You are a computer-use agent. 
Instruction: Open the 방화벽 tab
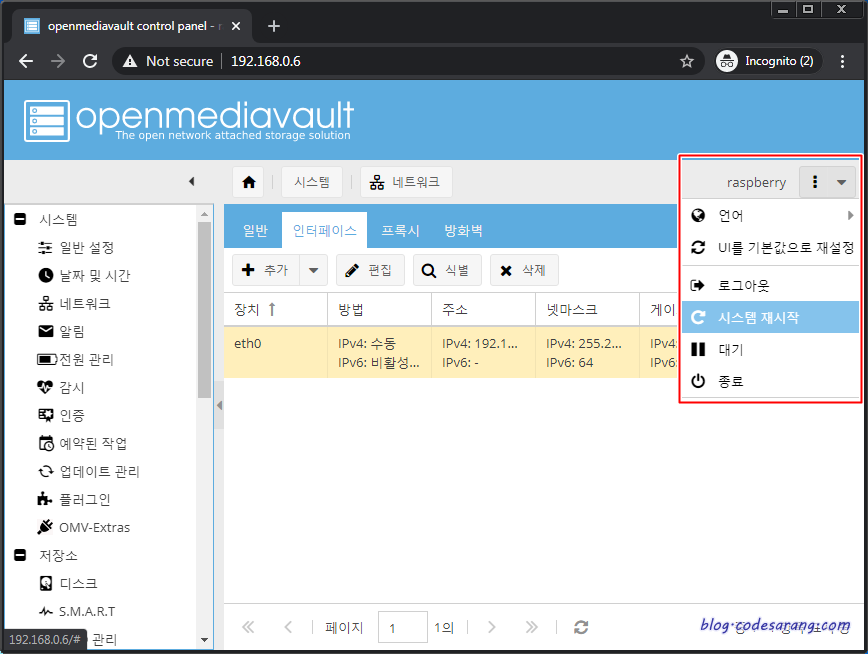point(463,230)
